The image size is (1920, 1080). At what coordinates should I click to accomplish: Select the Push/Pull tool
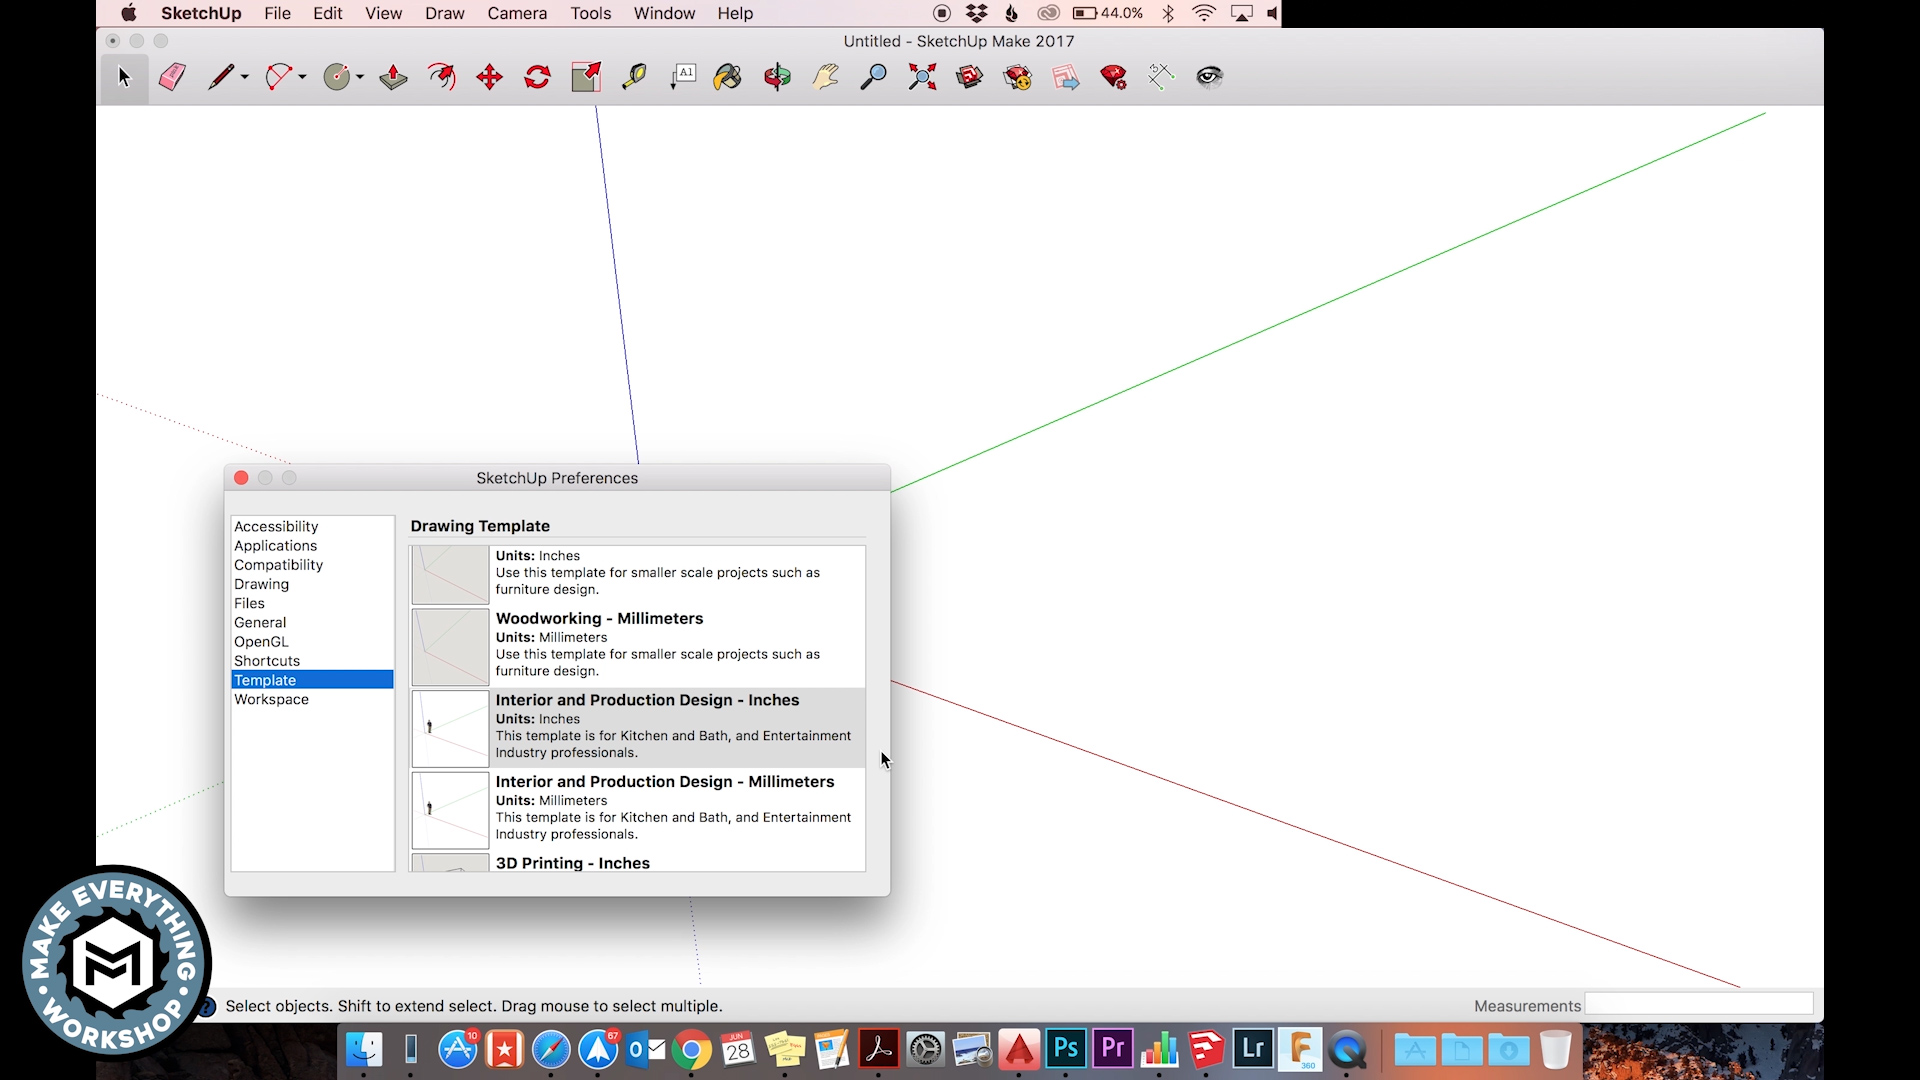[393, 77]
